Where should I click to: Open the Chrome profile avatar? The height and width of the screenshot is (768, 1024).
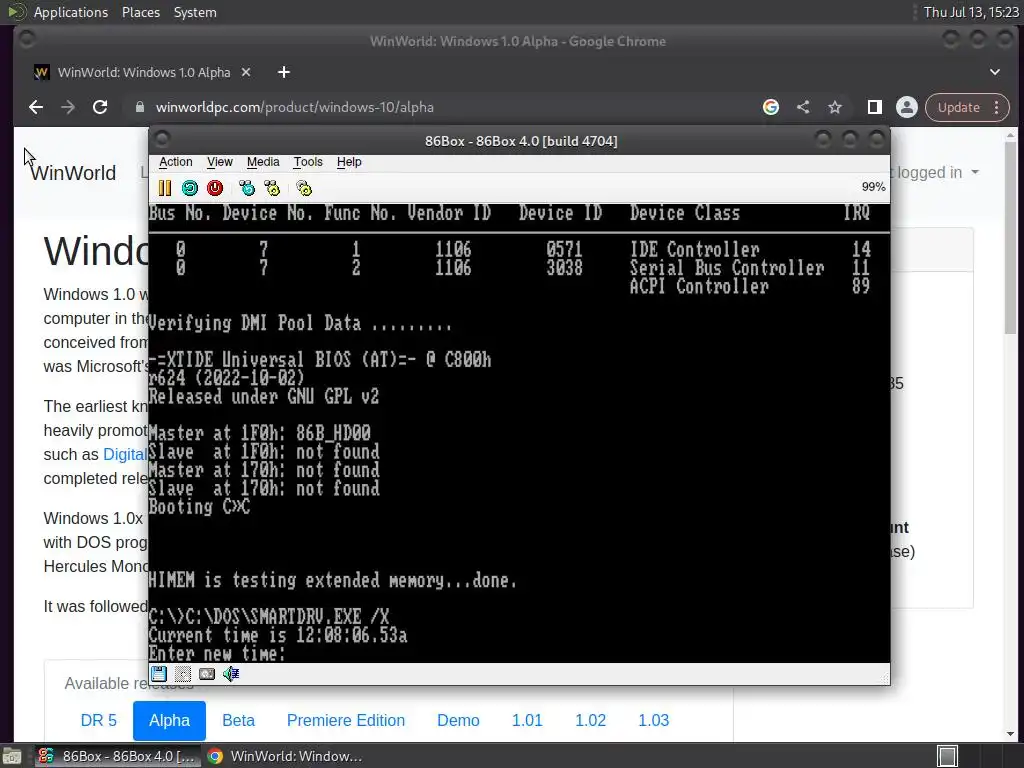tap(906, 107)
